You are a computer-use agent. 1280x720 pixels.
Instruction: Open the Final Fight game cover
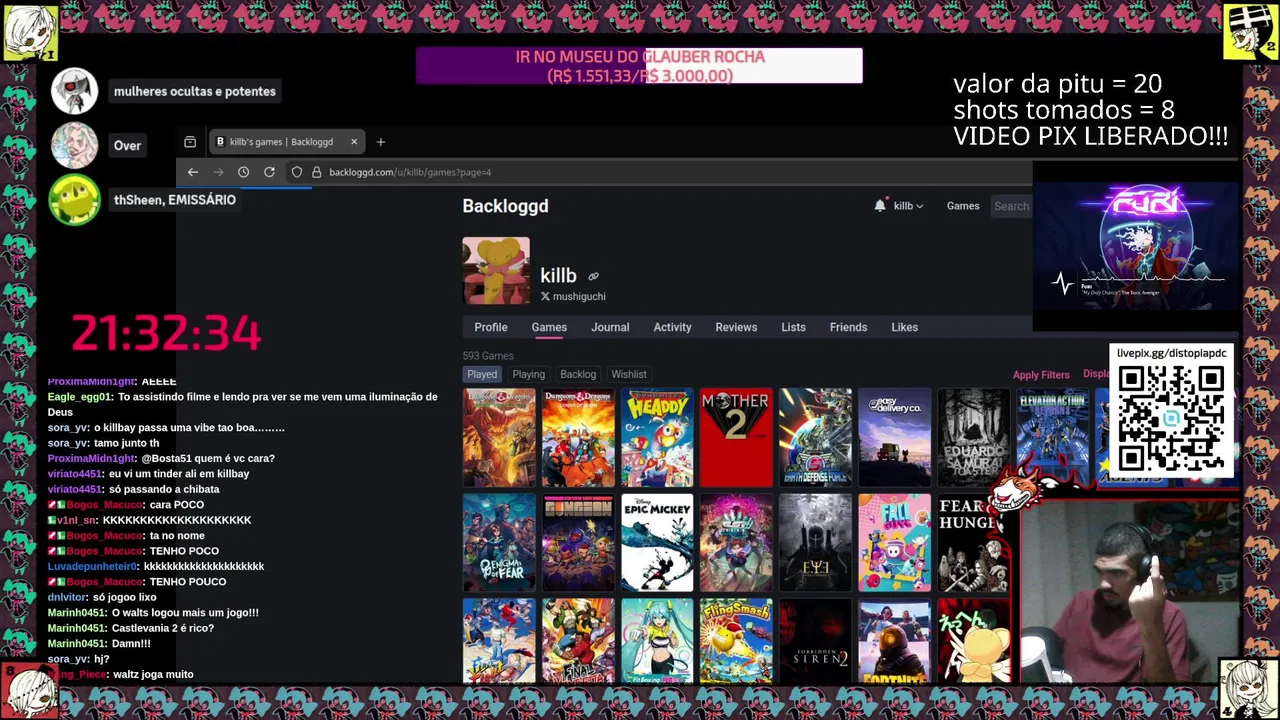pos(499,641)
